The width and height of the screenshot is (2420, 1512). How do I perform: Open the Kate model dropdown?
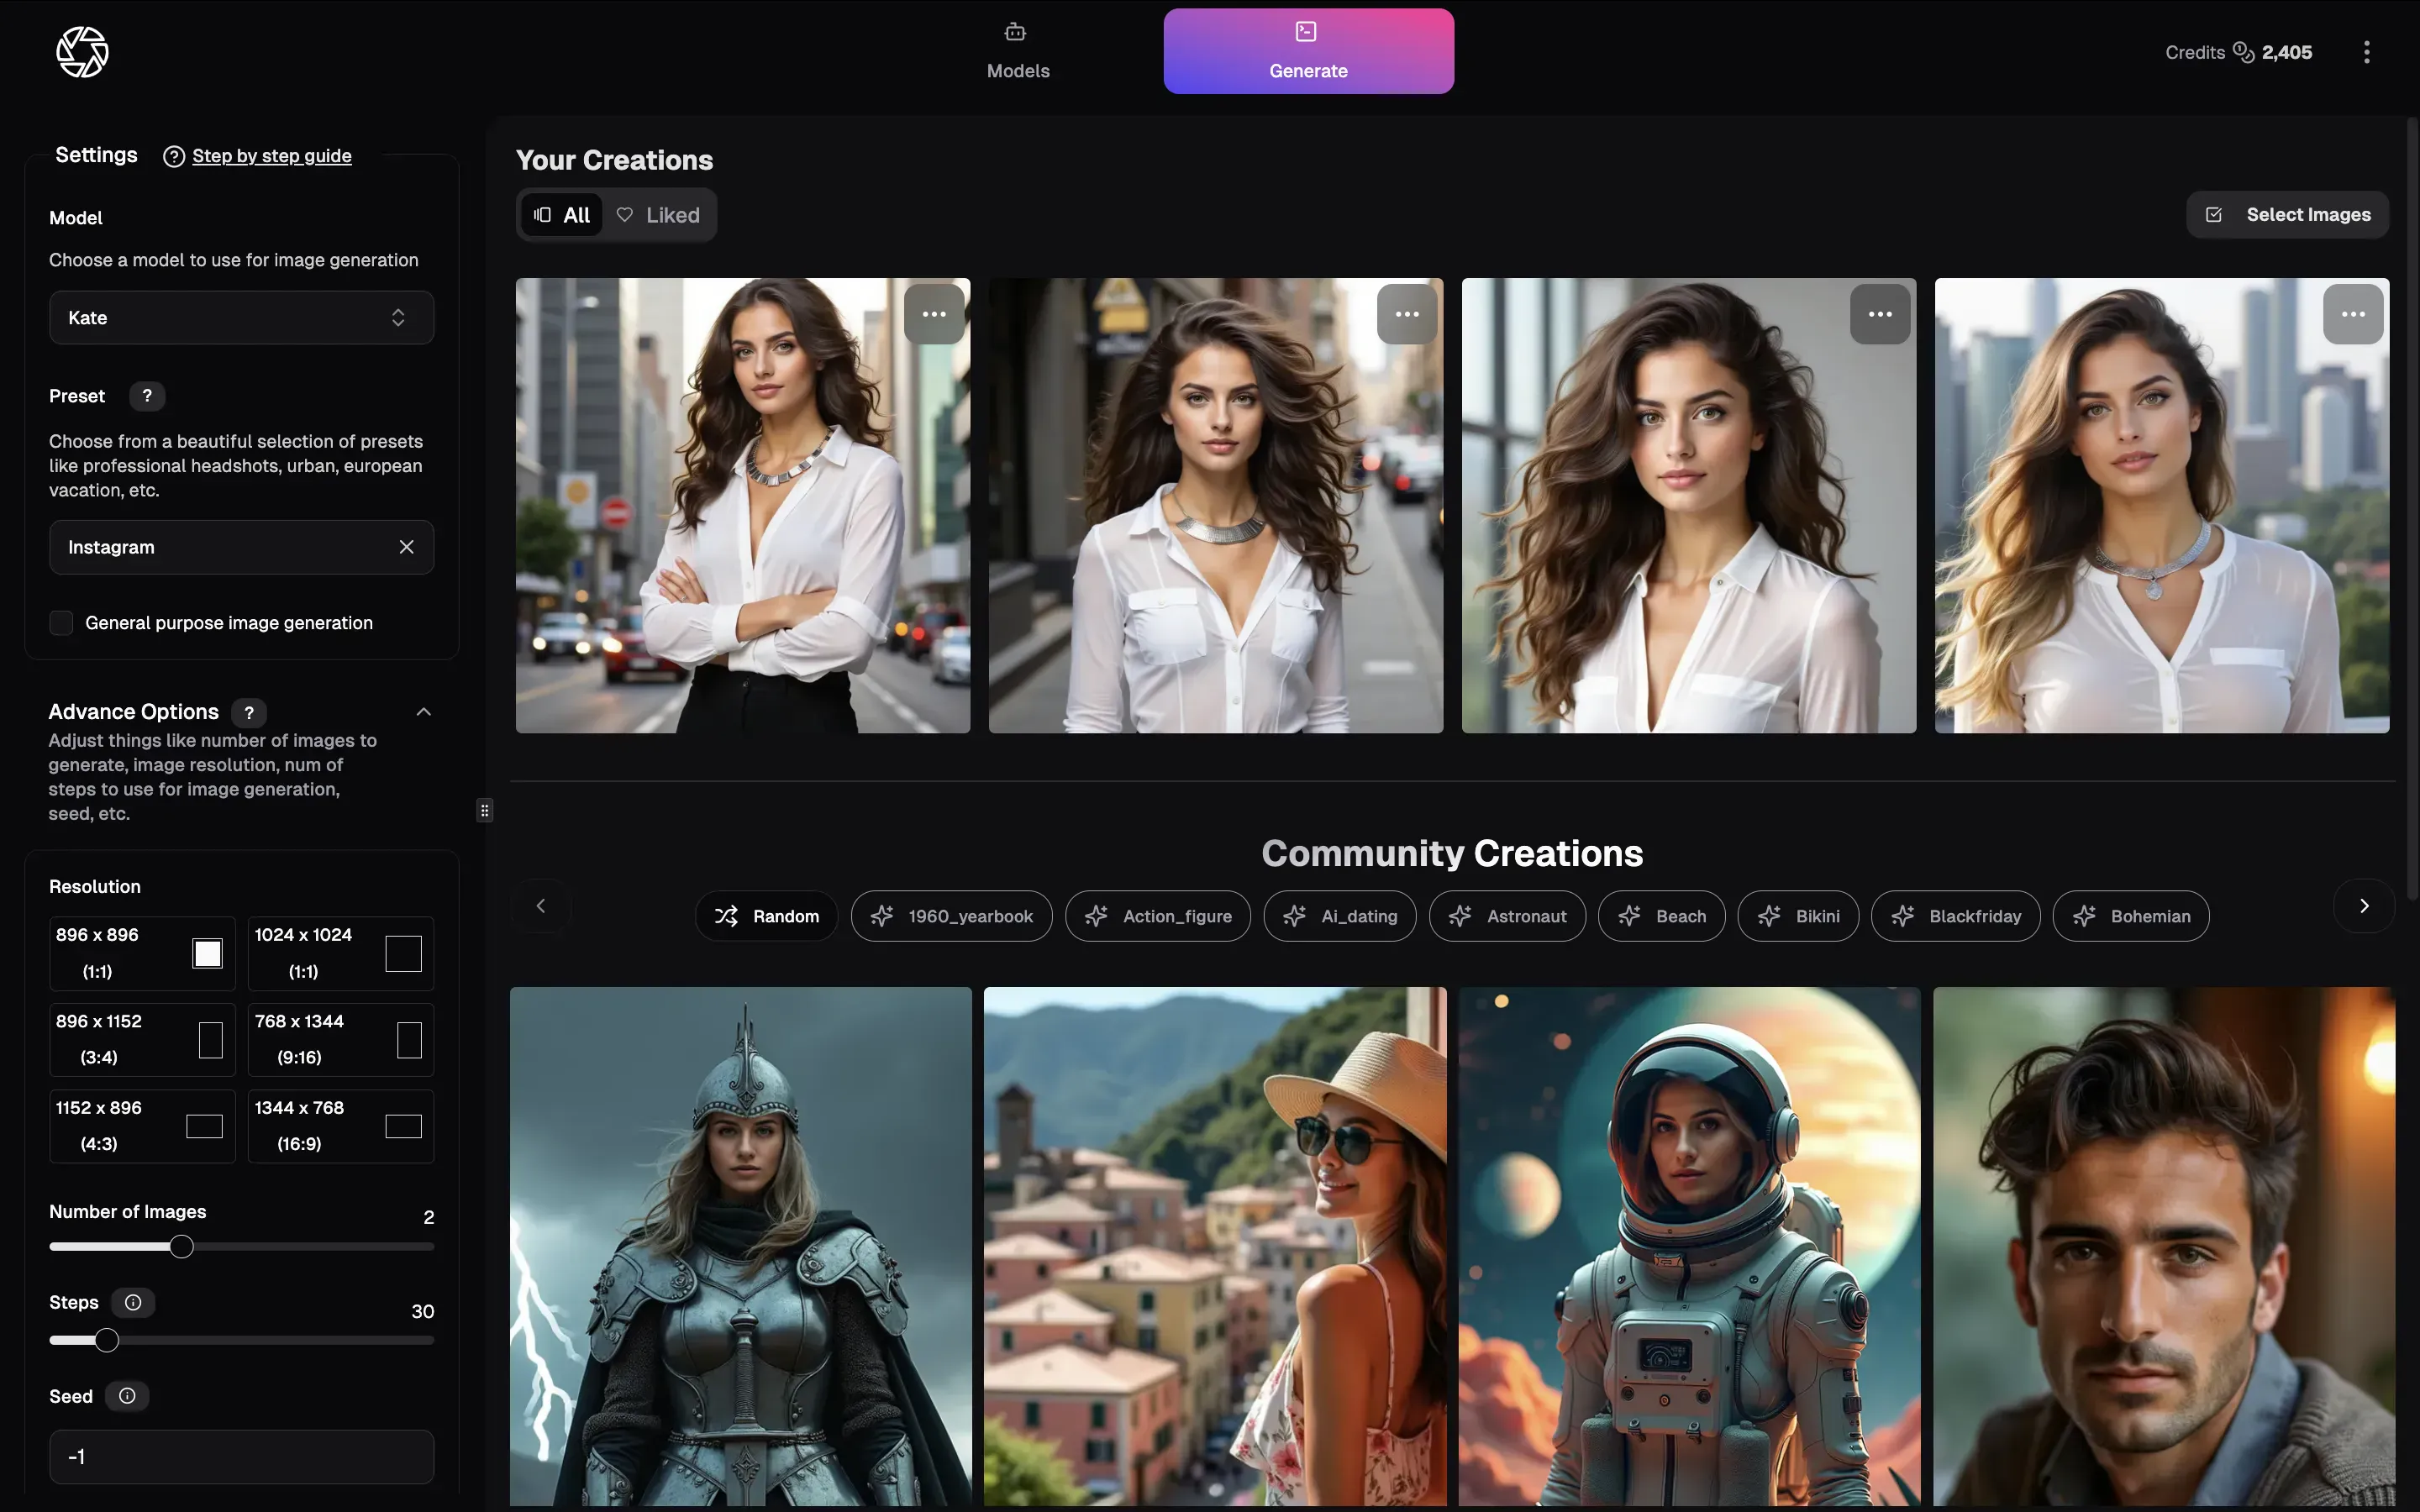[241, 318]
